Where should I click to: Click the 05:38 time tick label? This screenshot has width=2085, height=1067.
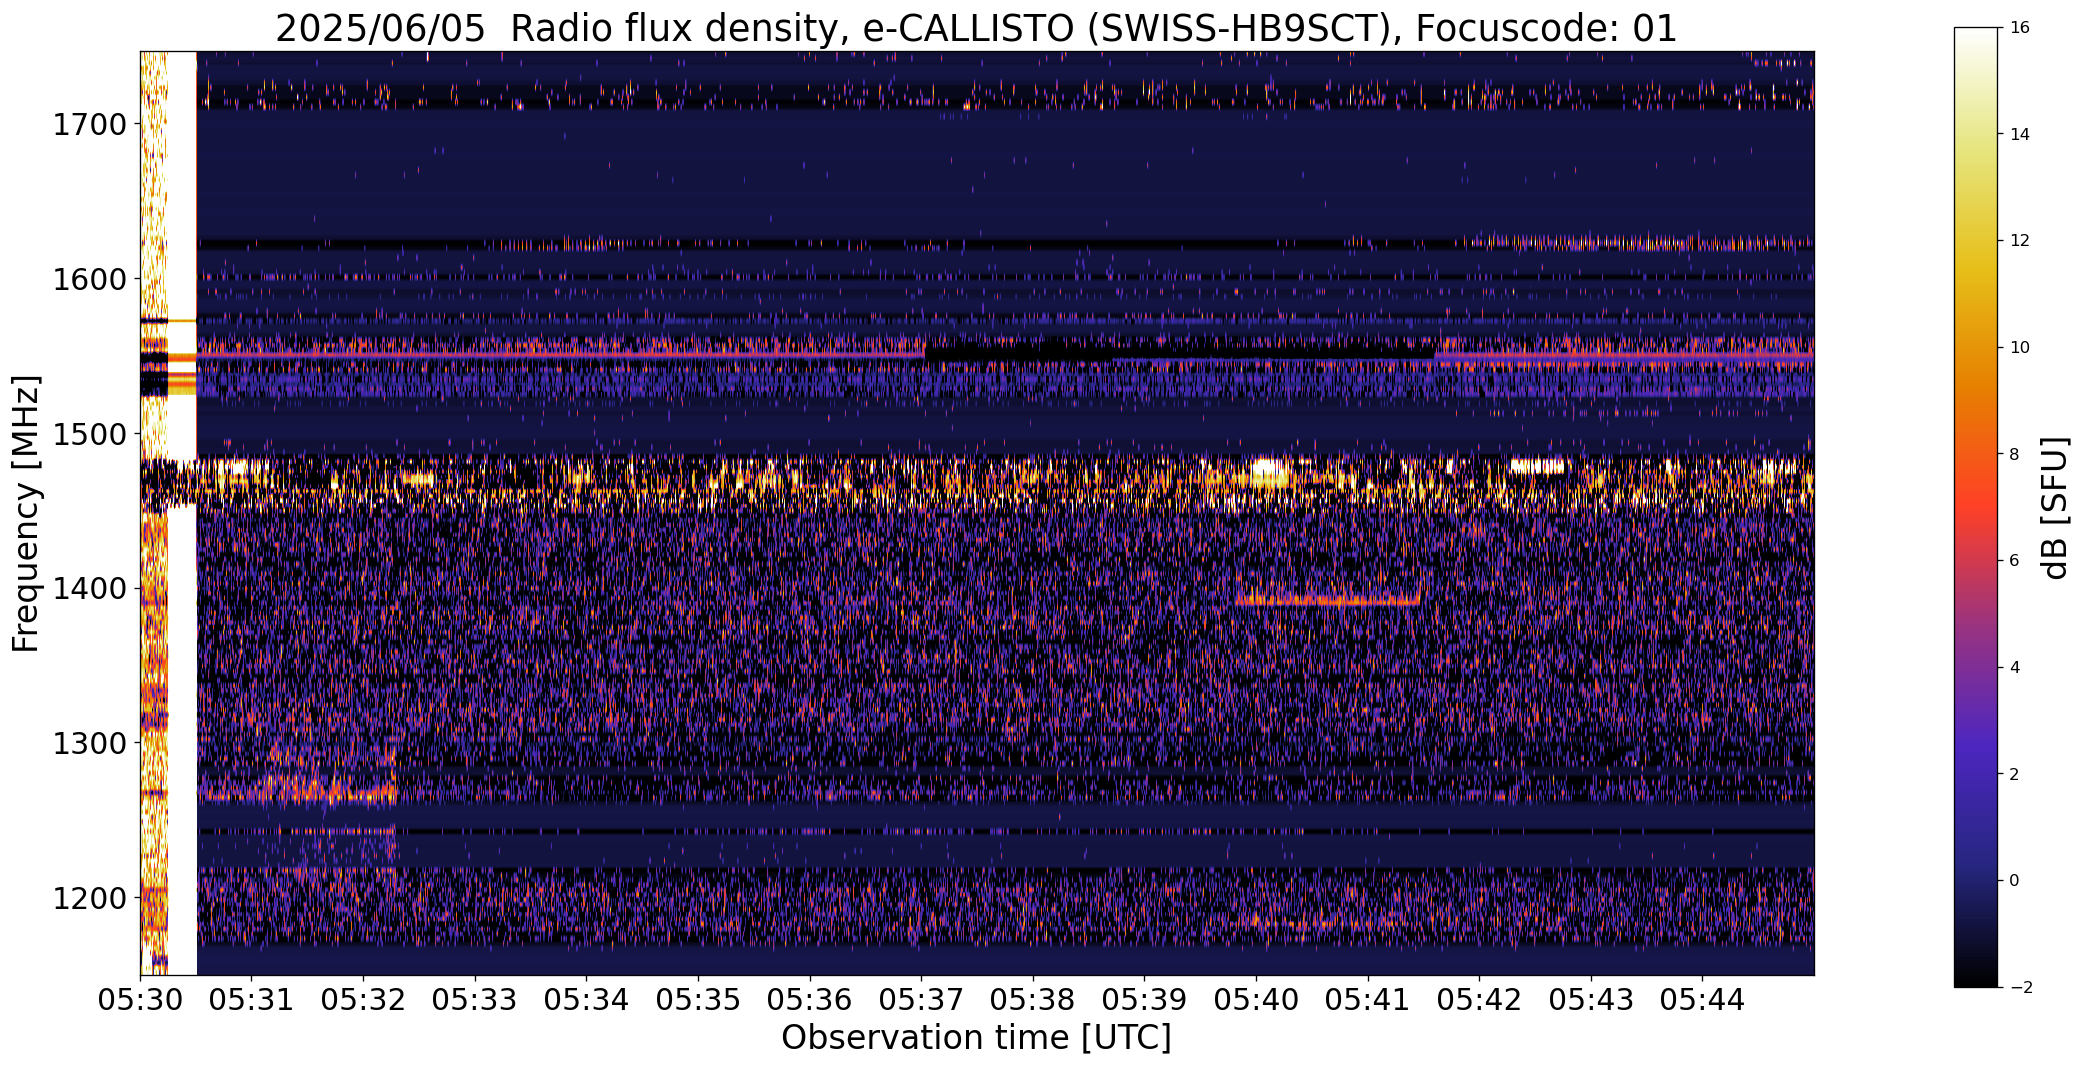pos(1034,1000)
